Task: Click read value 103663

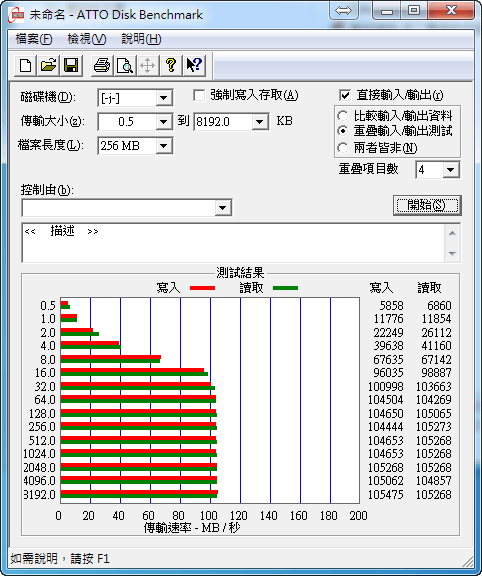Action: tap(434, 386)
